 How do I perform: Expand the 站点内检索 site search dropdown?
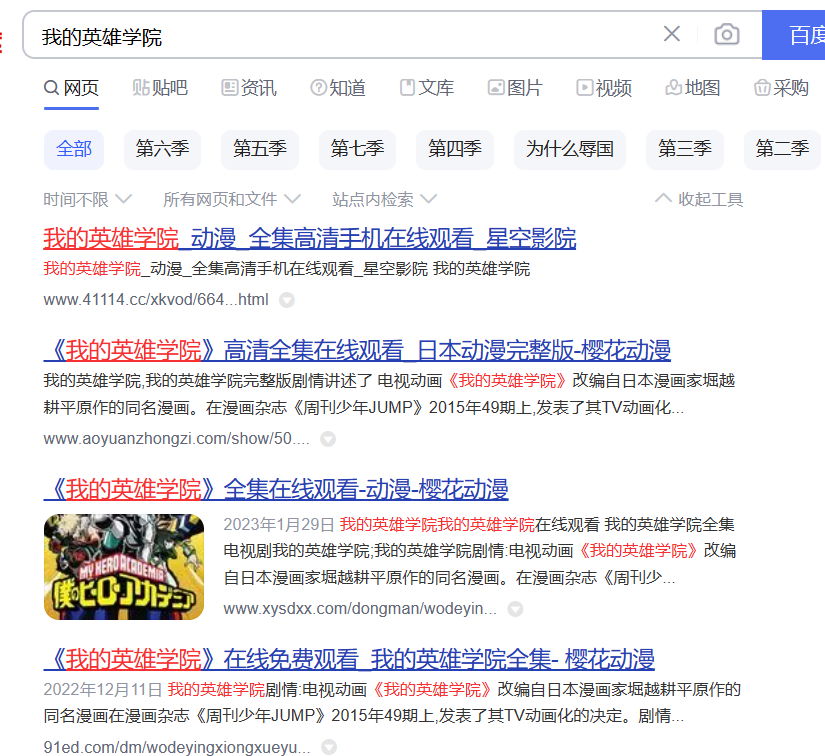pos(384,200)
